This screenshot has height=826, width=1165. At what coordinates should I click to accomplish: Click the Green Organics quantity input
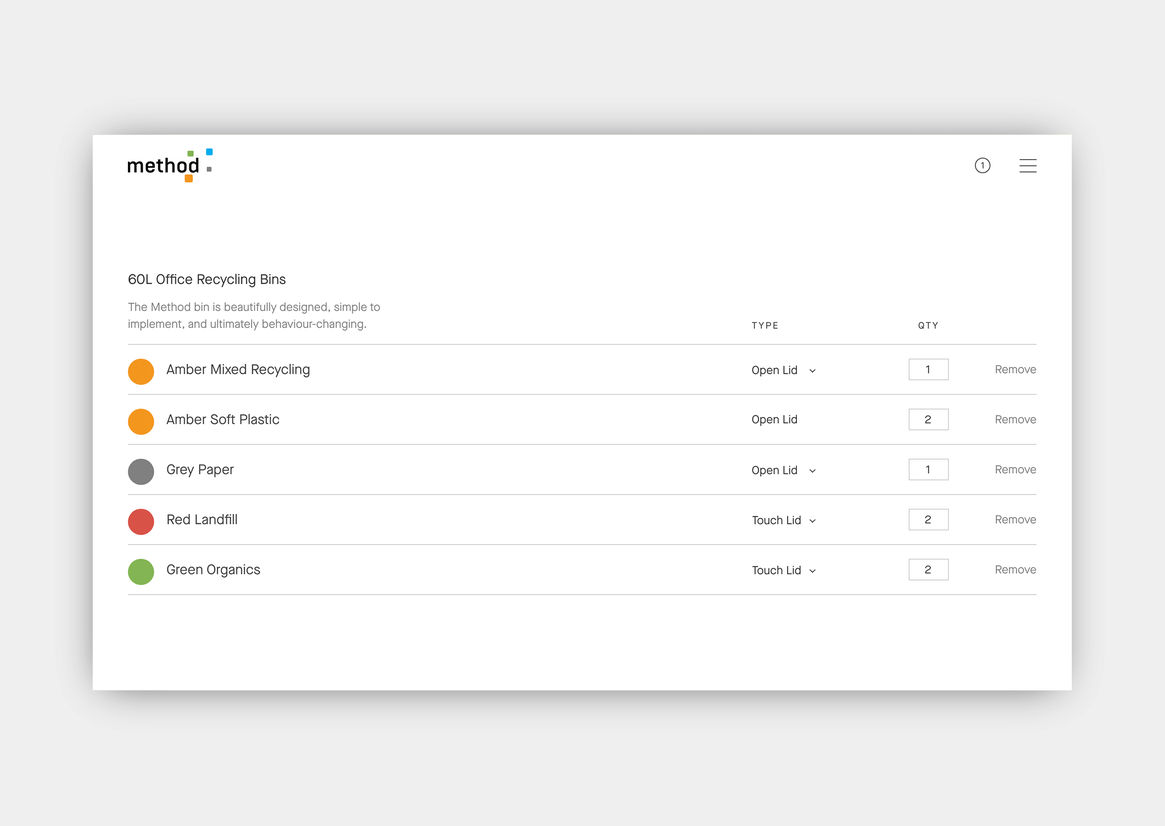click(928, 570)
